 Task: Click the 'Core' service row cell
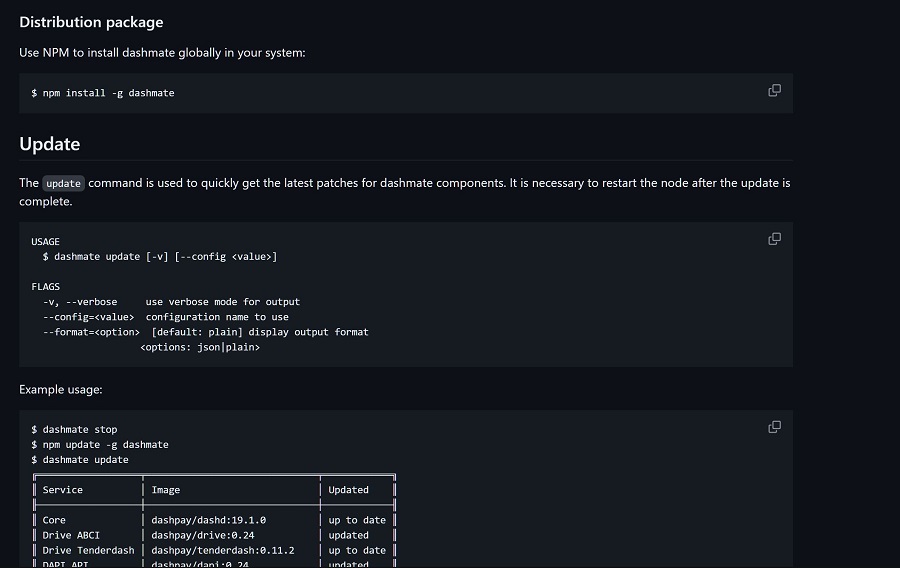pos(54,520)
